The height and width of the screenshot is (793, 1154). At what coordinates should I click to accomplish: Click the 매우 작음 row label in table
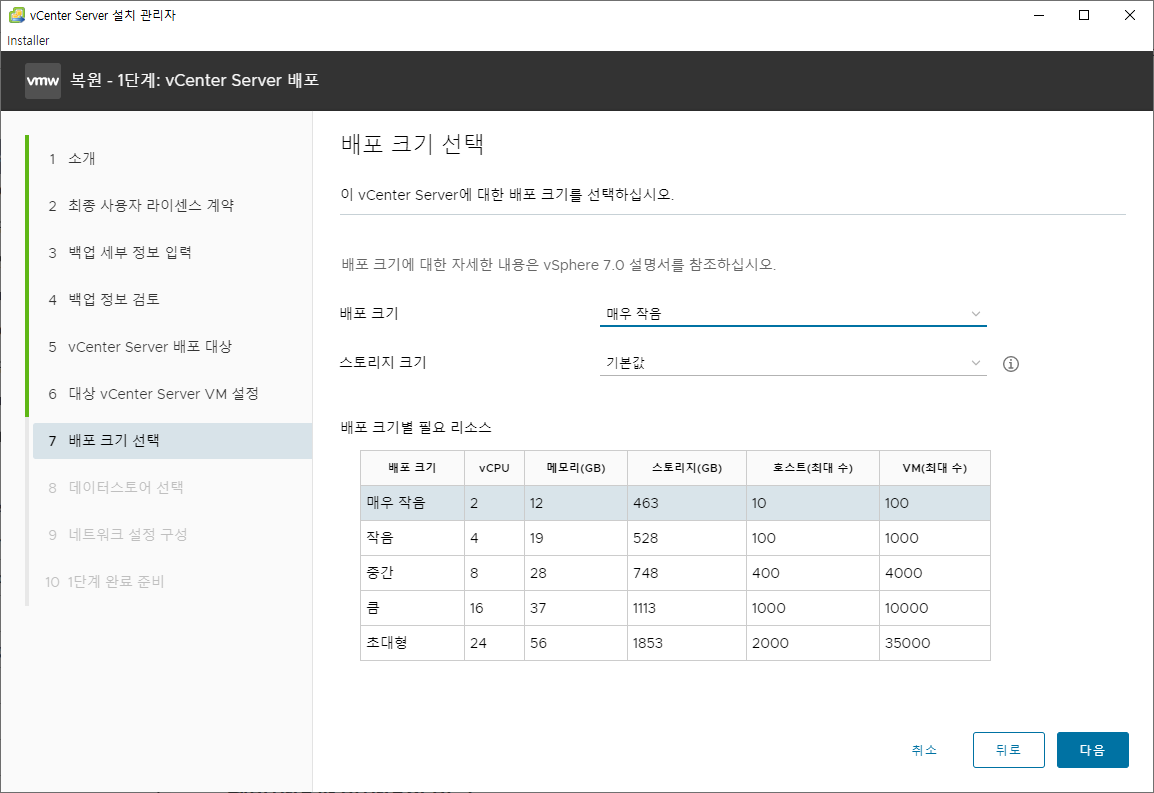click(396, 503)
